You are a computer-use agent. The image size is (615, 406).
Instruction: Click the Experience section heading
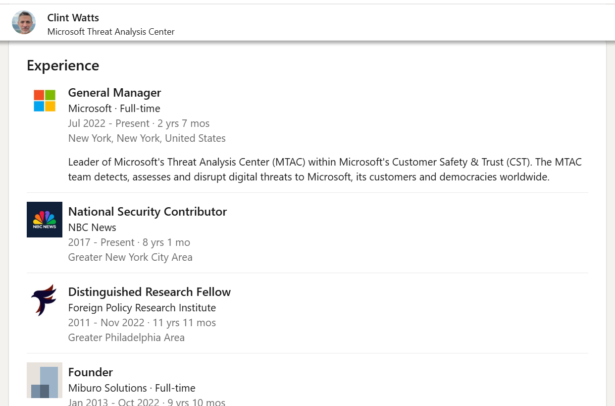click(63, 66)
